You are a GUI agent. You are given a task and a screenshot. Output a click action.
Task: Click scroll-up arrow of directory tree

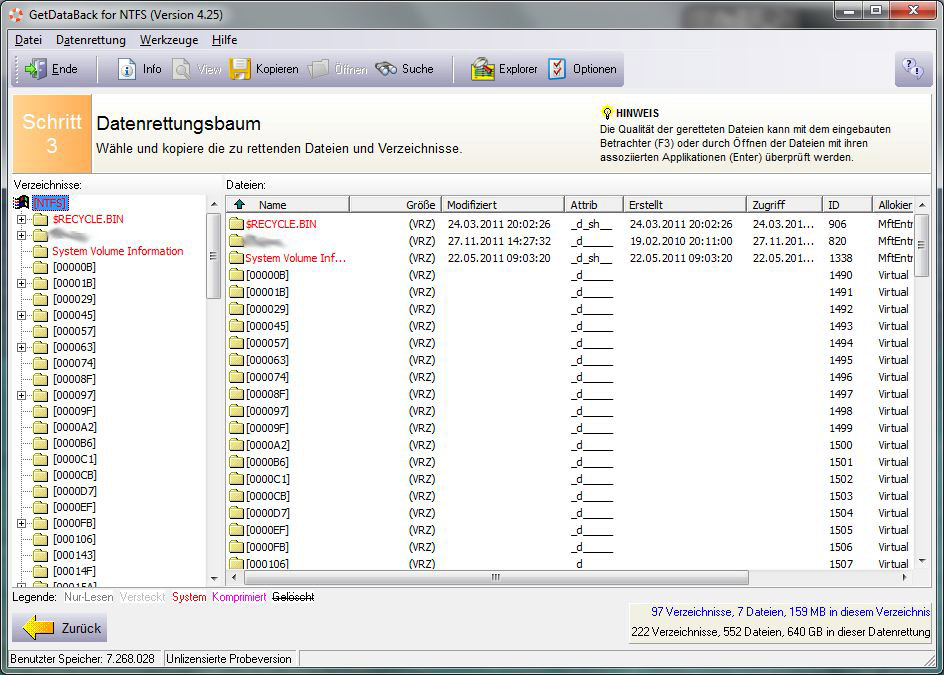pos(214,205)
